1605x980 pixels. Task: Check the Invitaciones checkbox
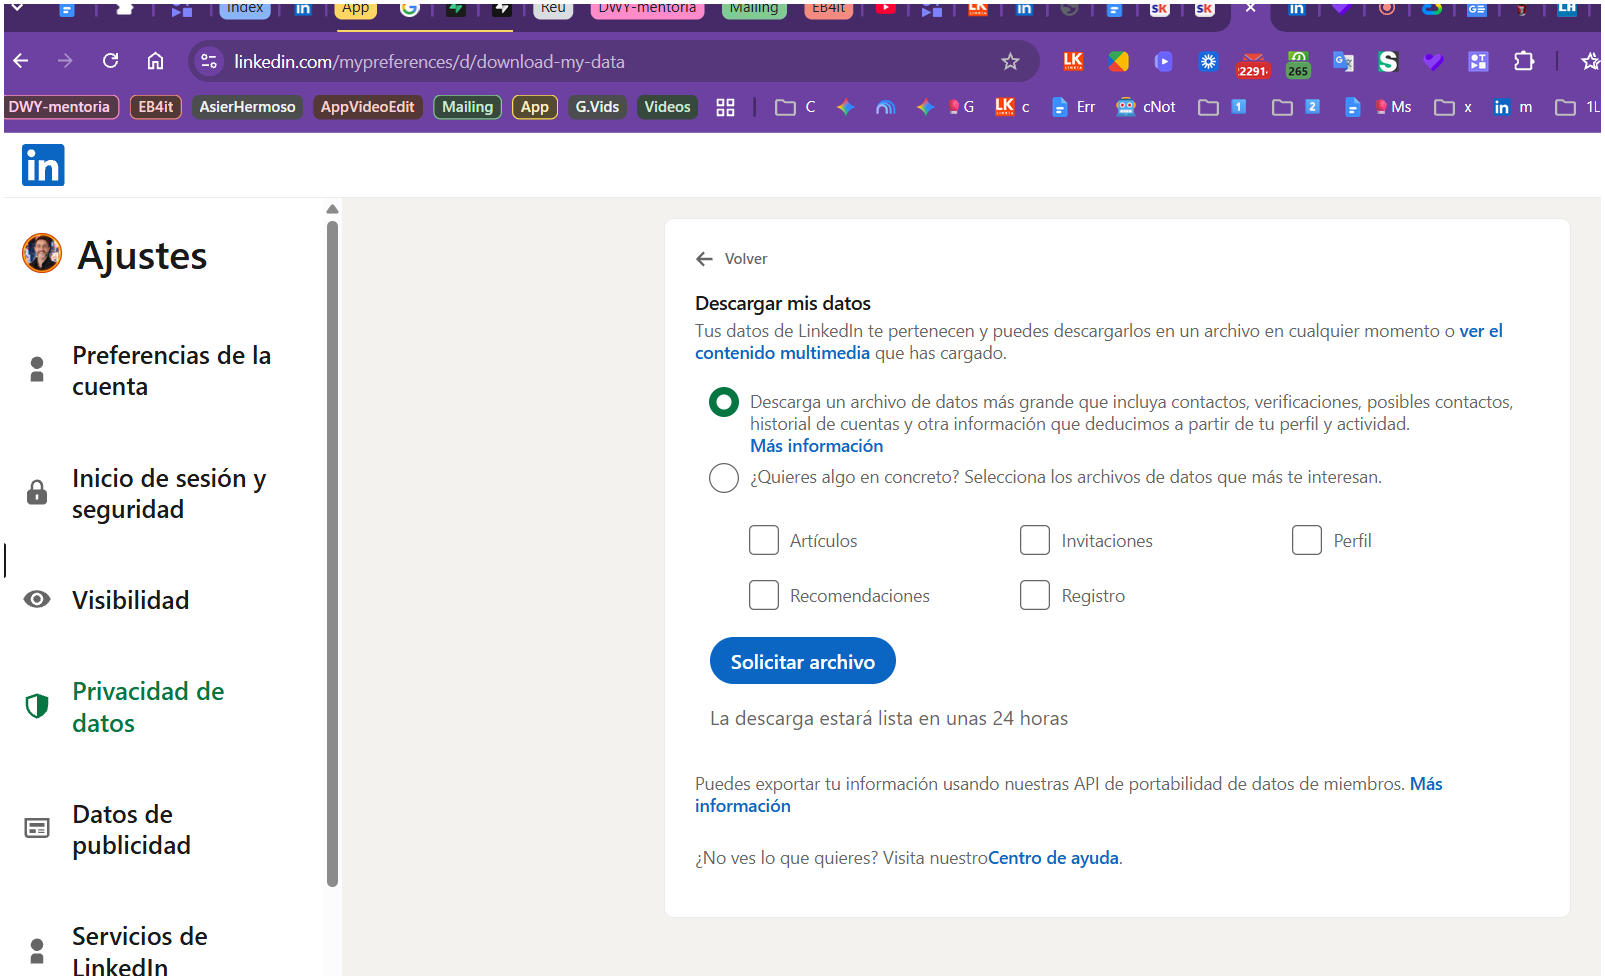(x=1035, y=540)
